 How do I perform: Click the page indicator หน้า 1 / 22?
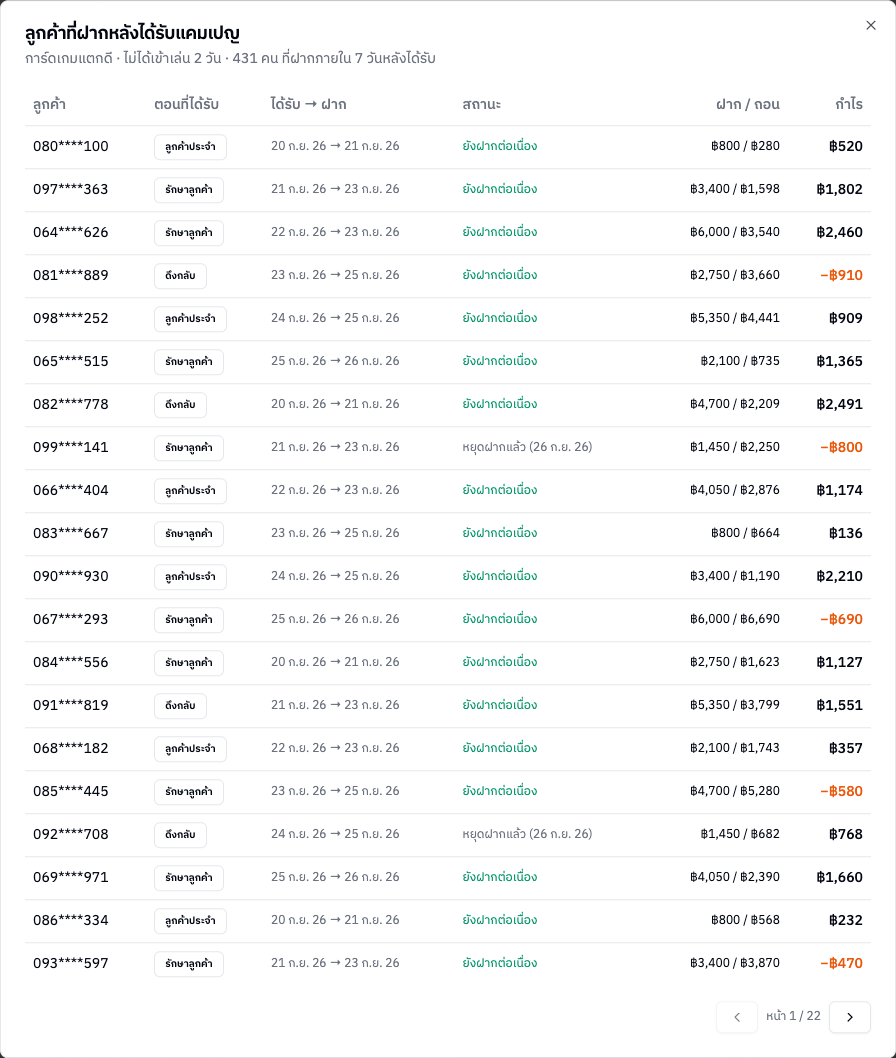pyautogui.click(x=793, y=1016)
